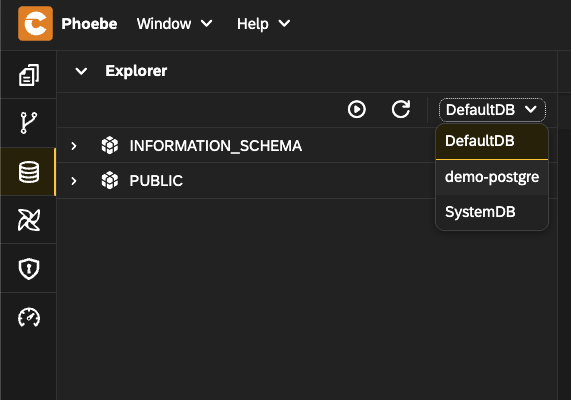571x400 pixels.
Task: Click the orange Phoebe logo icon
Action: (35, 24)
